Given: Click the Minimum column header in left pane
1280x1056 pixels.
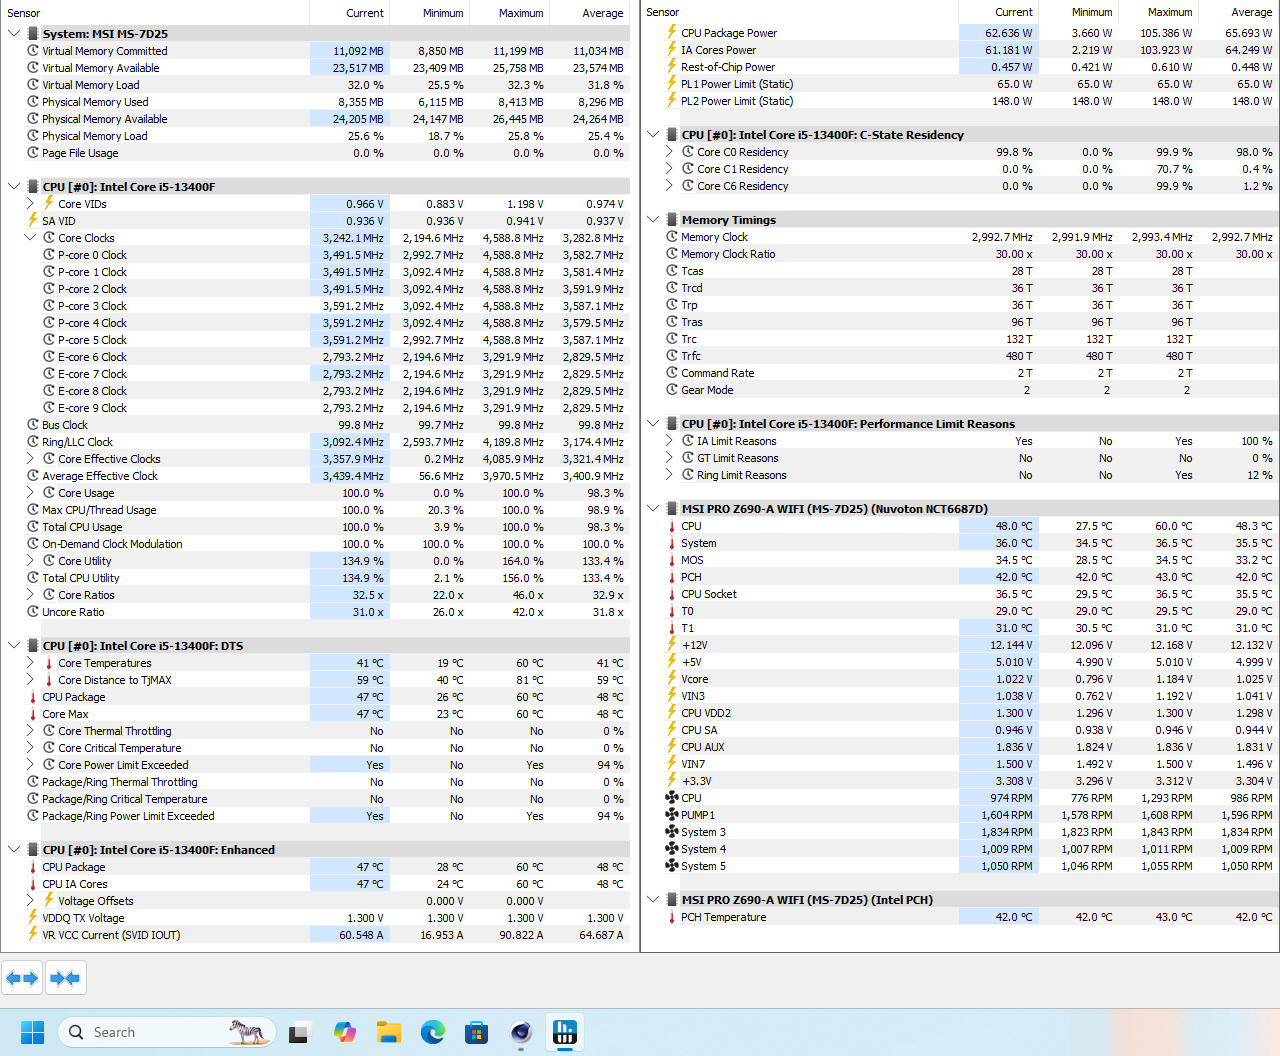Looking at the screenshot, I should pos(429,13).
